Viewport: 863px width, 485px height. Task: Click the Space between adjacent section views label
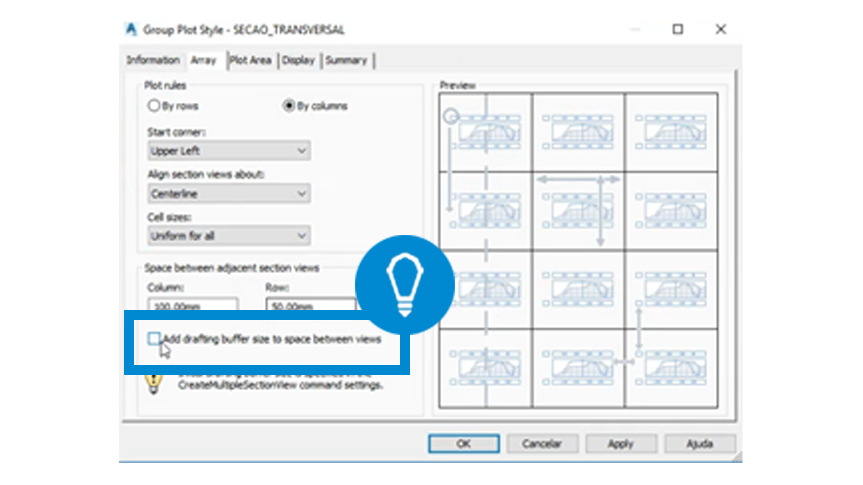[232, 268]
